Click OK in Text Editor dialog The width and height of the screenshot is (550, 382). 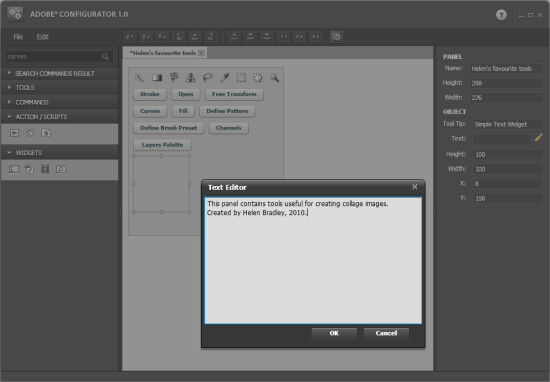click(334, 333)
